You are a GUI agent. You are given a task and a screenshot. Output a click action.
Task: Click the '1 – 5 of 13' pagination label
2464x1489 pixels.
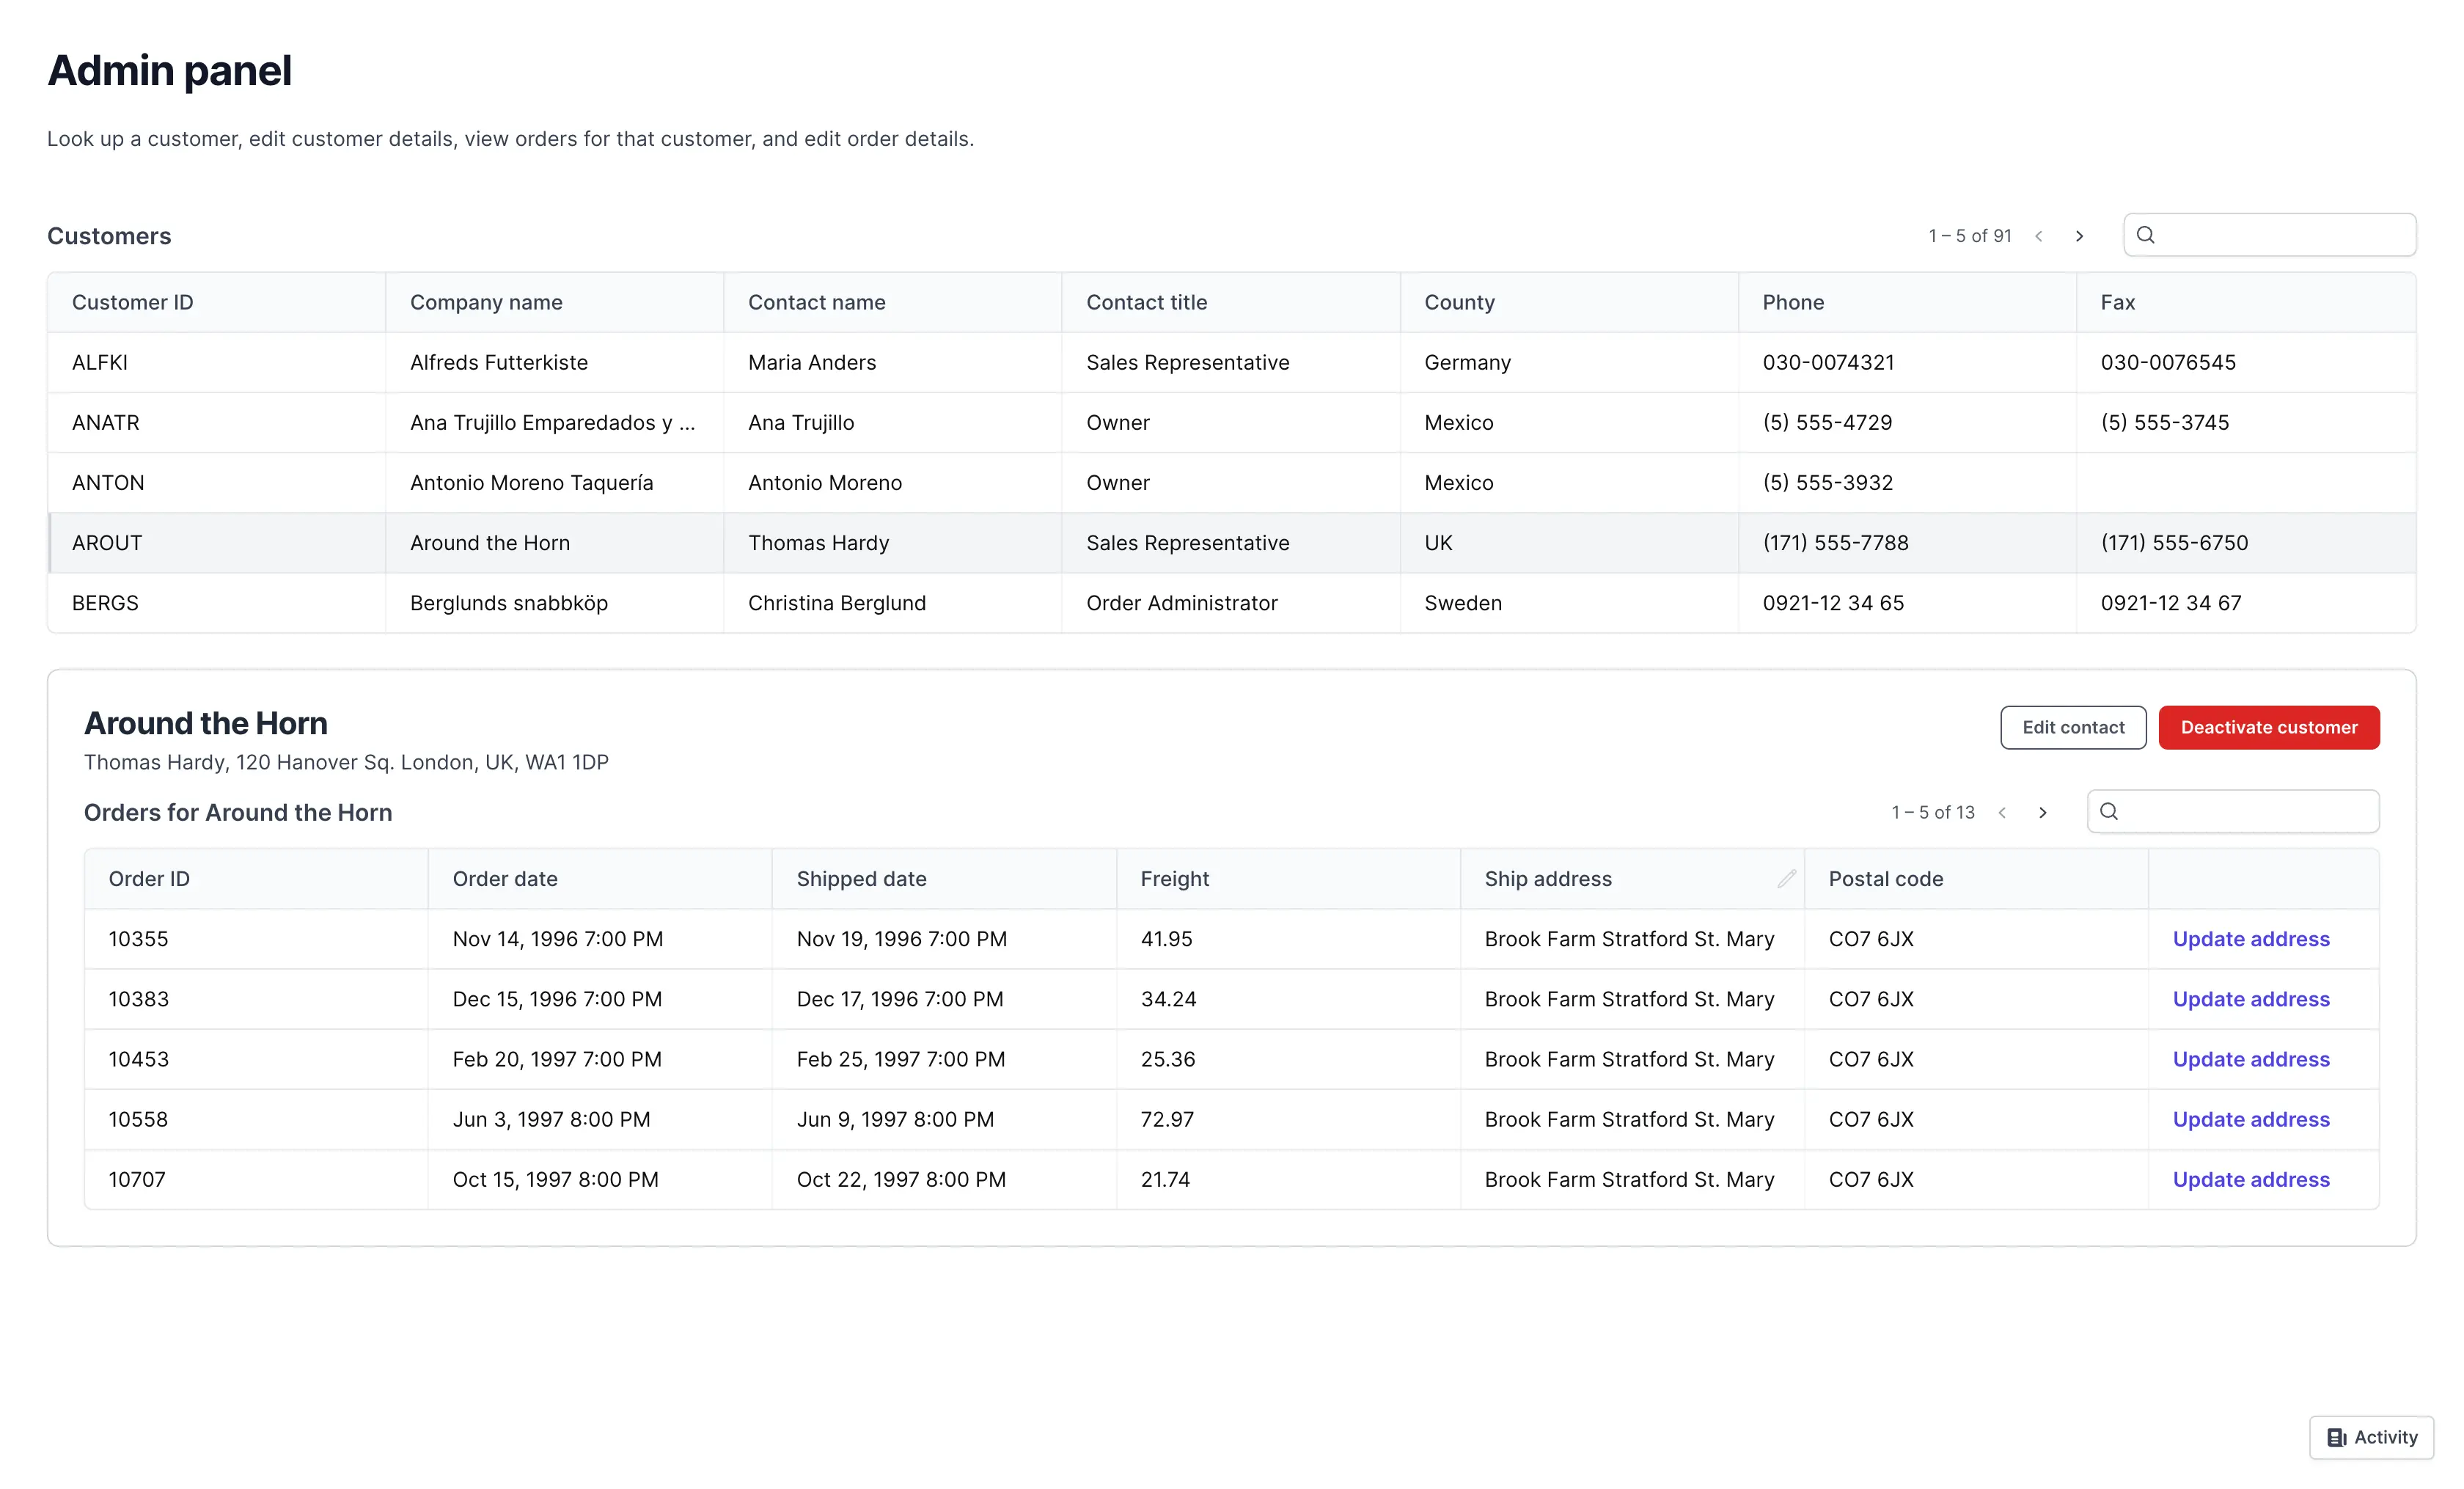1932,813
